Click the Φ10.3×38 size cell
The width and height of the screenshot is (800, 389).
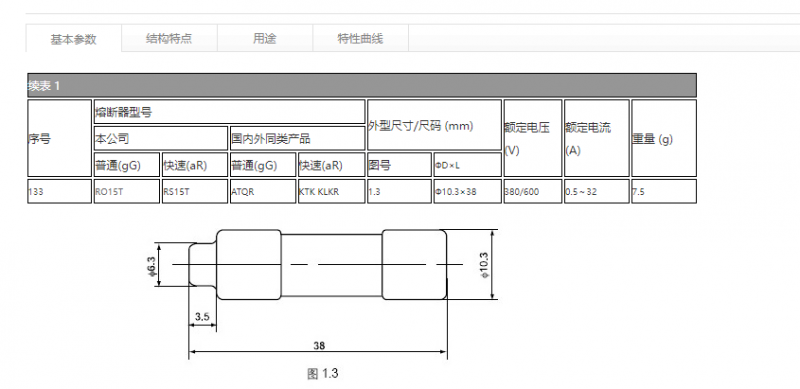click(x=467, y=191)
